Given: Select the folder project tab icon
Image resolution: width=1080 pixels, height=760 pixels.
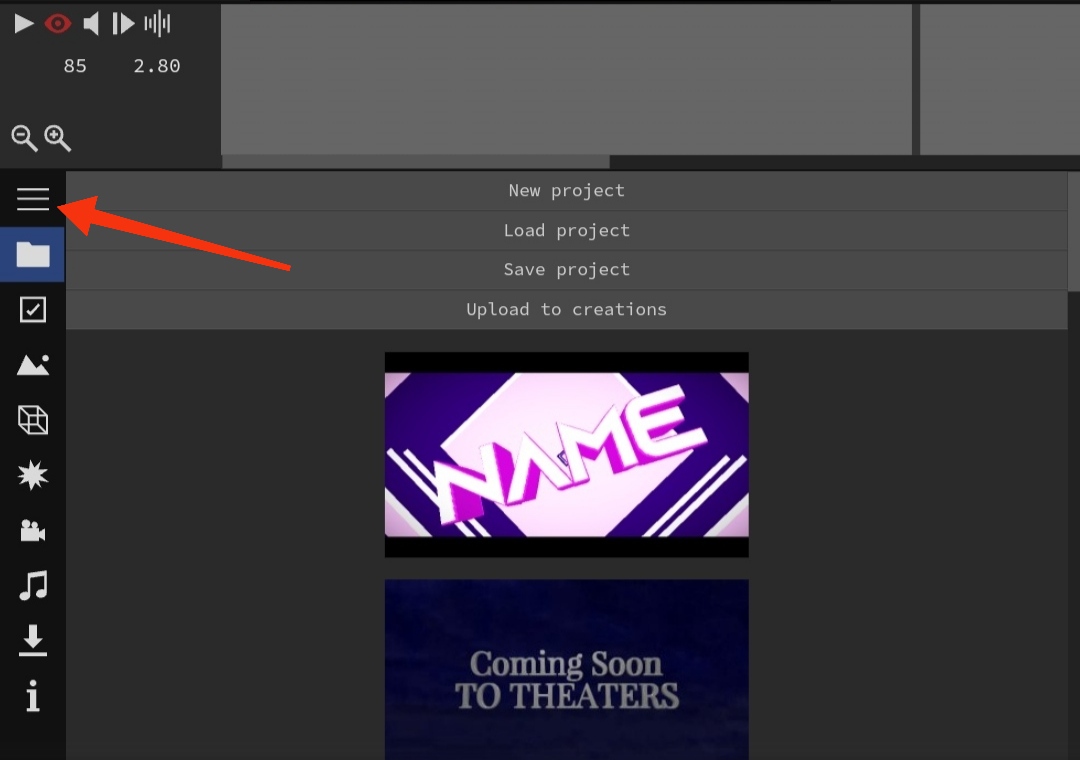Looking at the screenshot, I should tap(32, 254).
